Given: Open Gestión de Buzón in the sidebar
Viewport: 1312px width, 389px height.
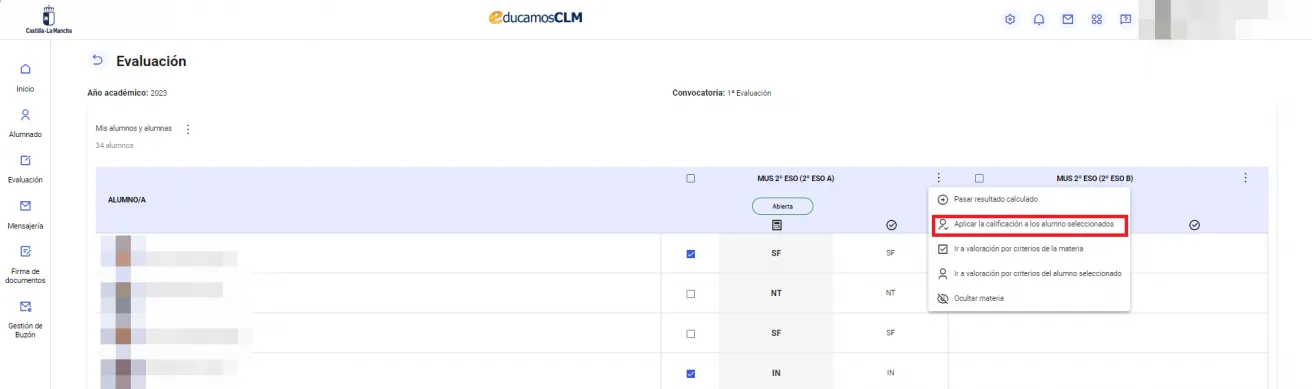Looking at the screenshot, I should pos(25,320).
